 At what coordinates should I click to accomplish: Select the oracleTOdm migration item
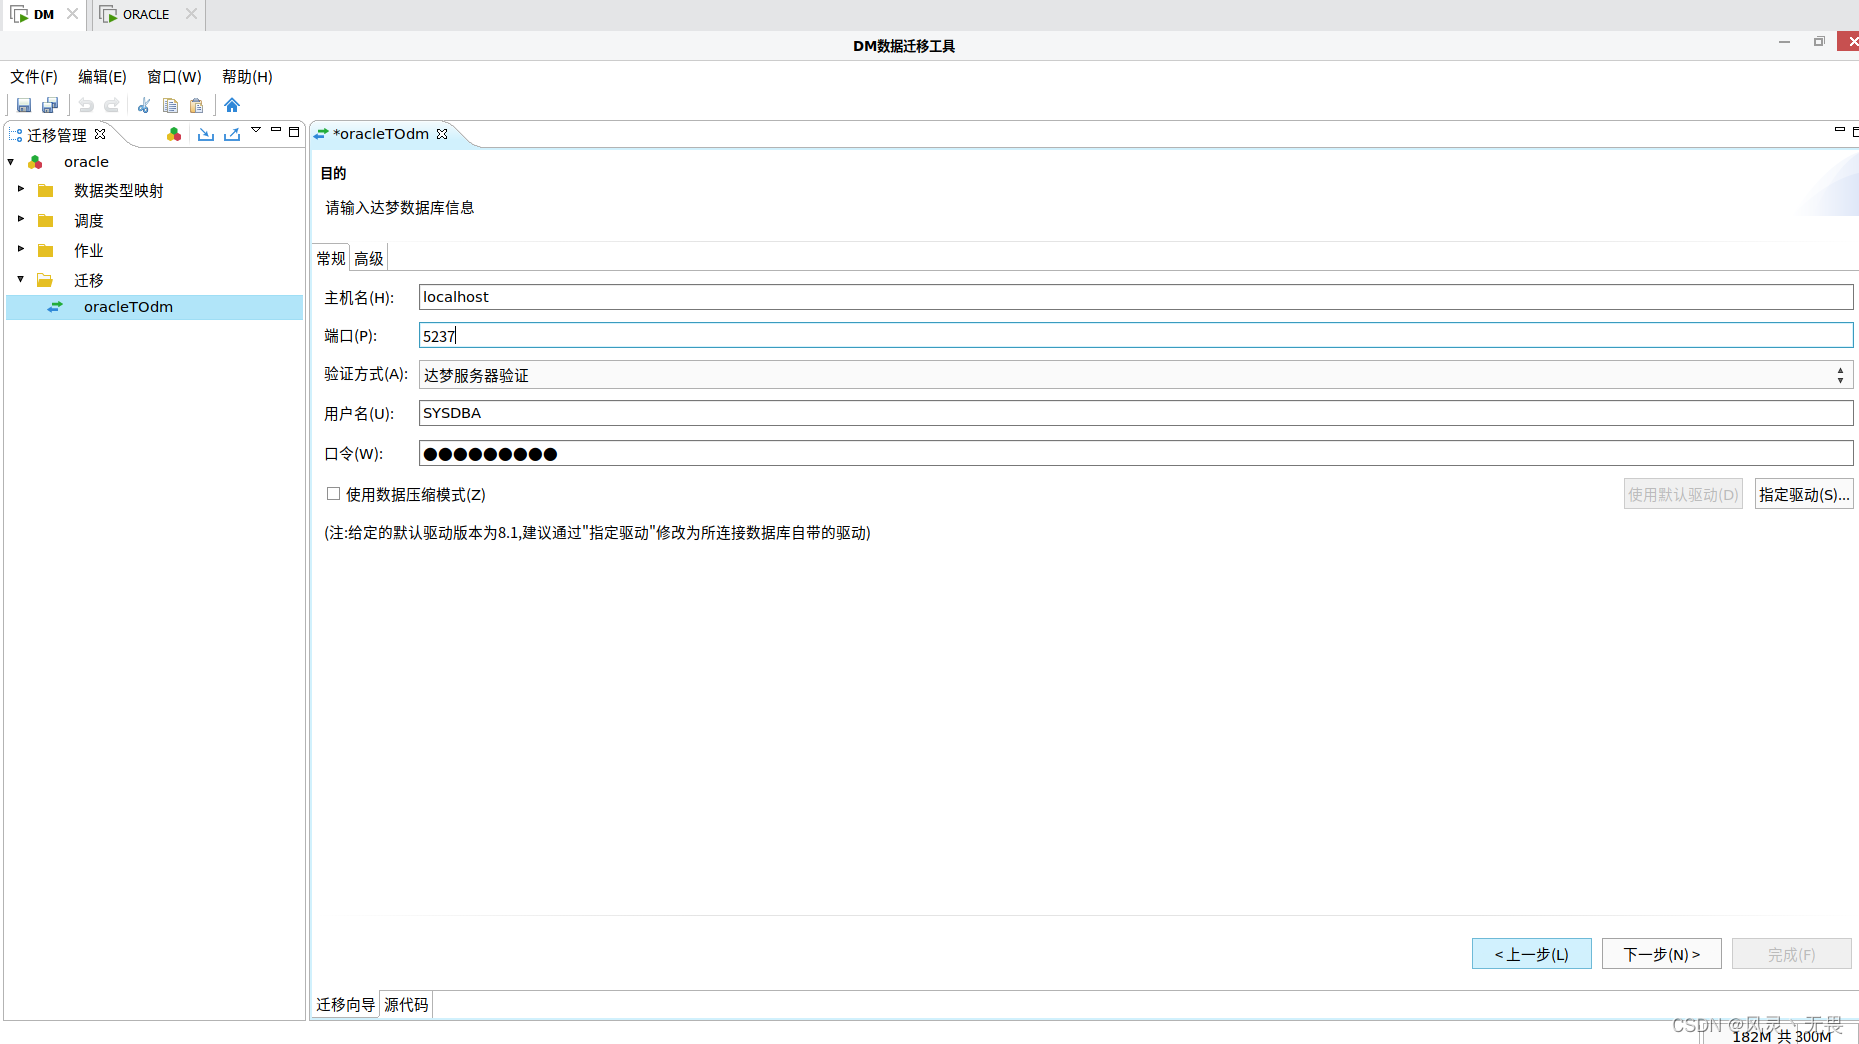click(155, 307)
